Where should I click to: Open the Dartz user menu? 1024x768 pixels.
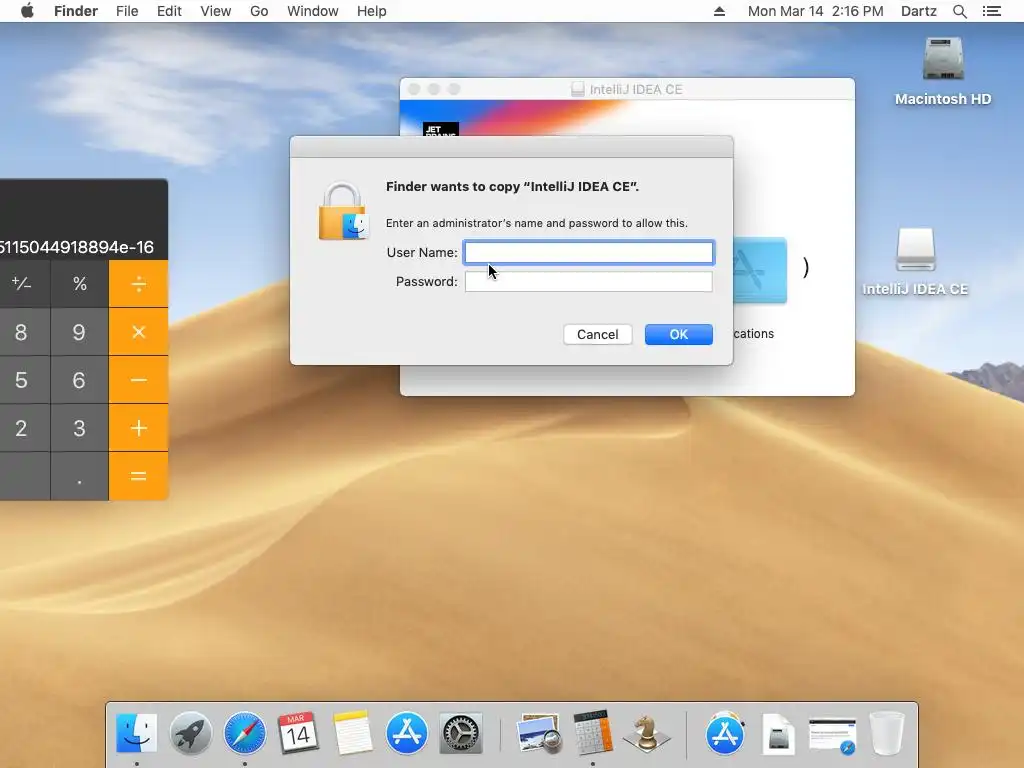tap(918, 11)
